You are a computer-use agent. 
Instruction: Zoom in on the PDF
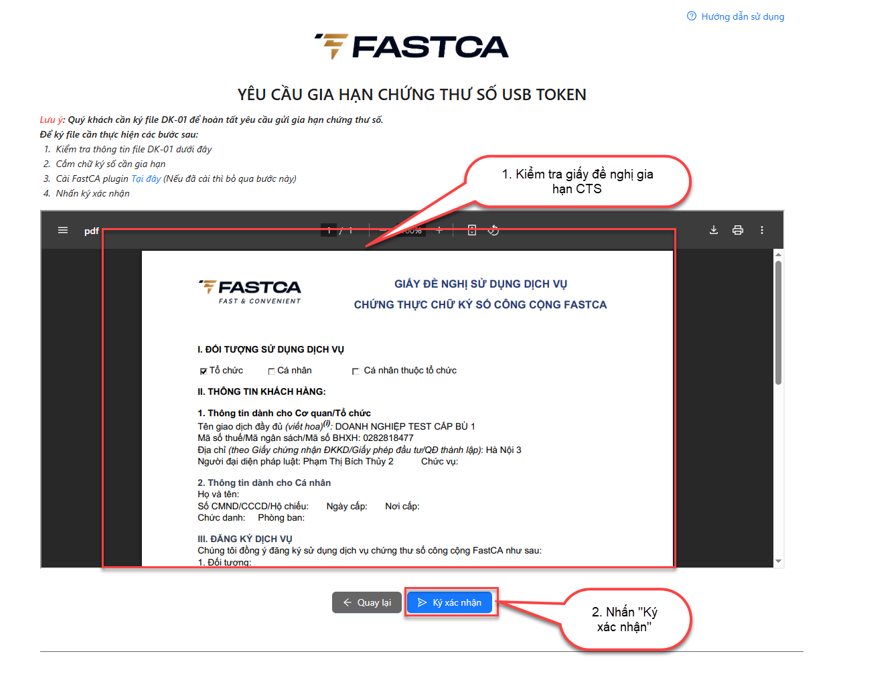click(x=439, y=230)
